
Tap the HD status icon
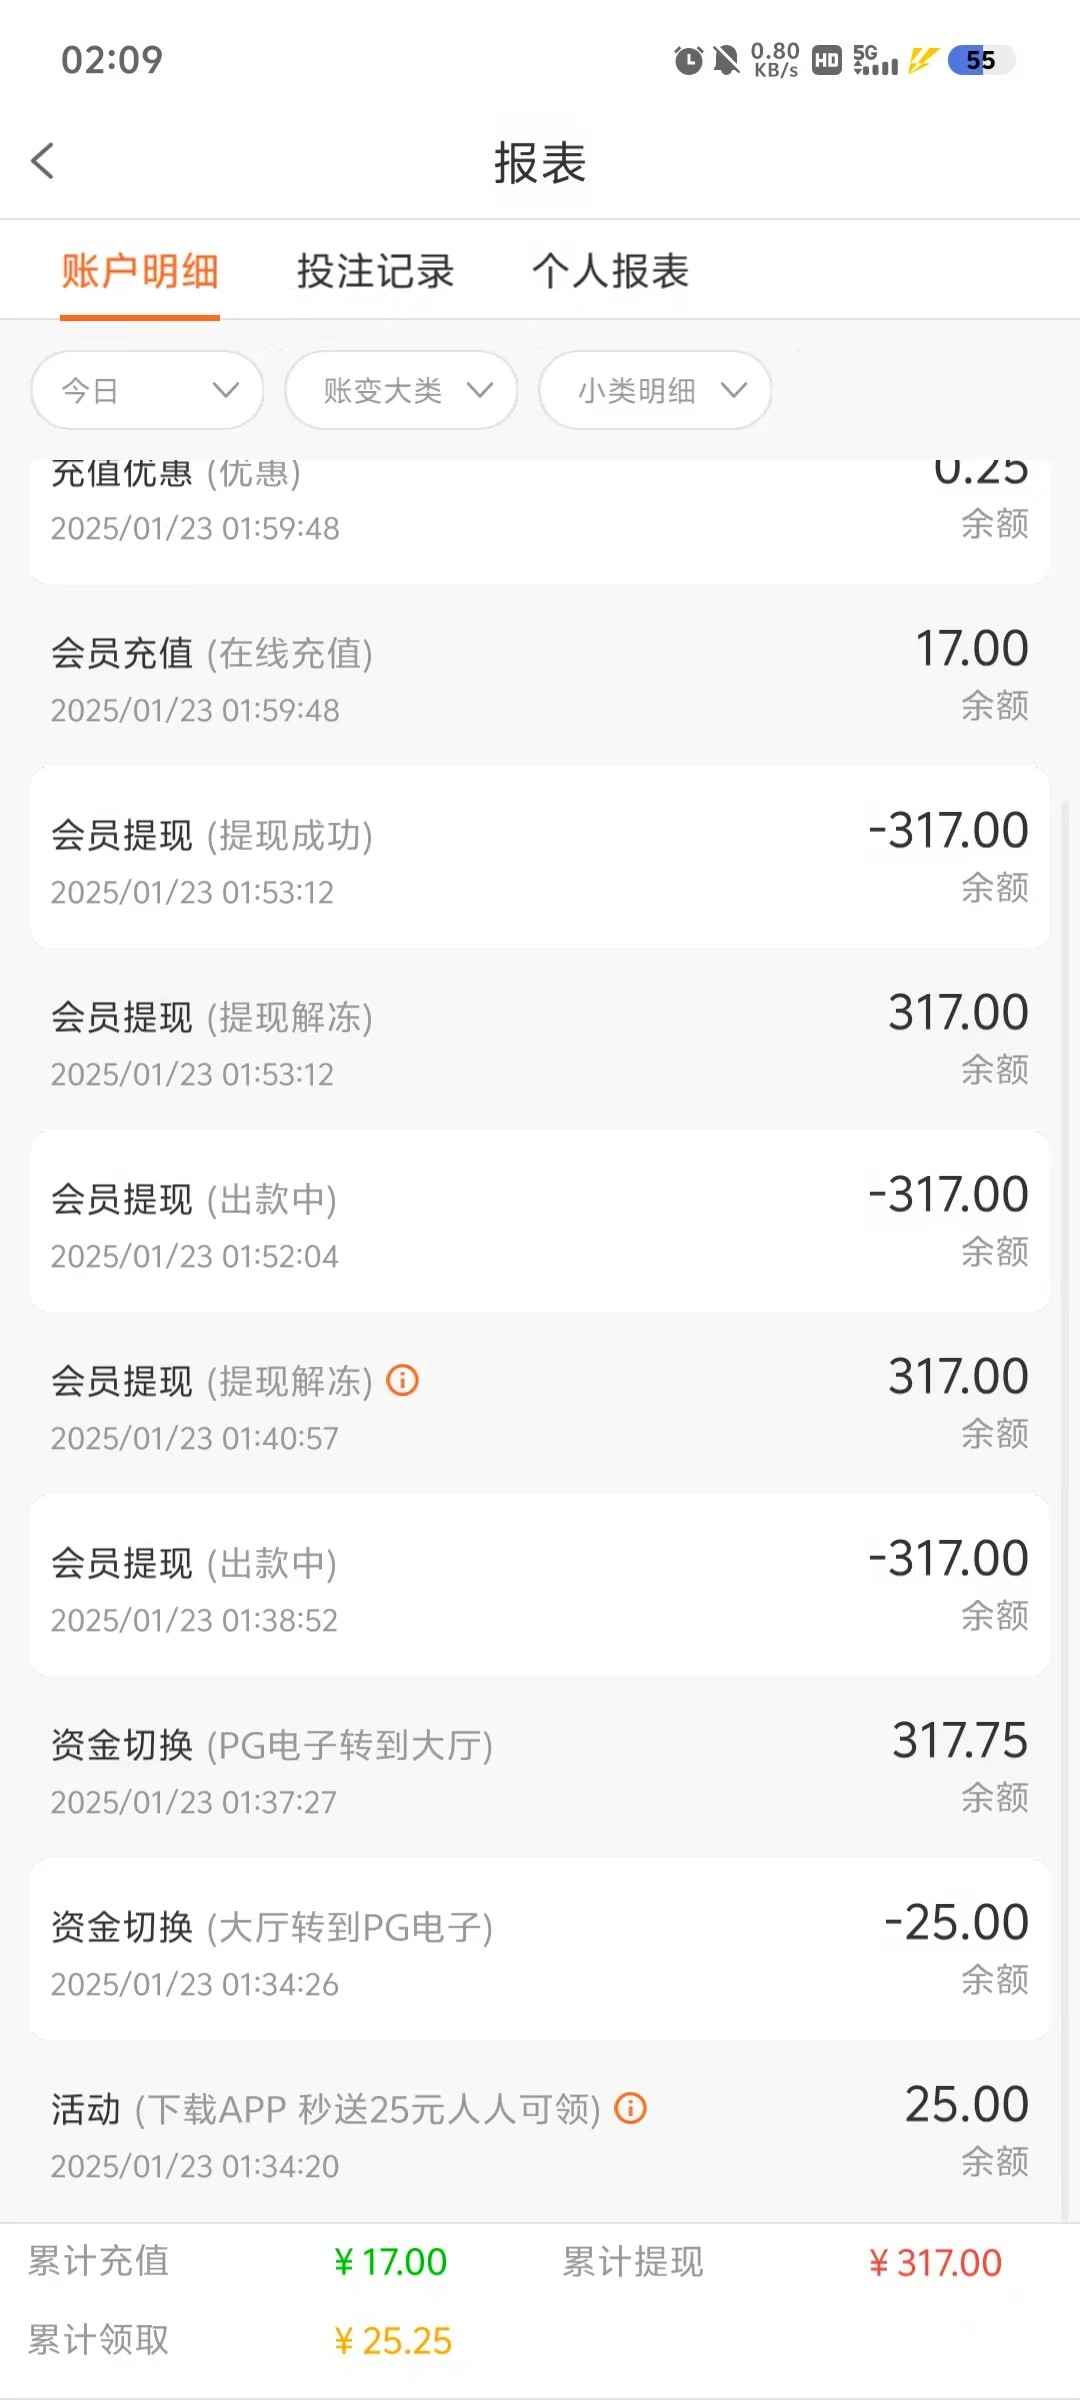pos(827,61)
